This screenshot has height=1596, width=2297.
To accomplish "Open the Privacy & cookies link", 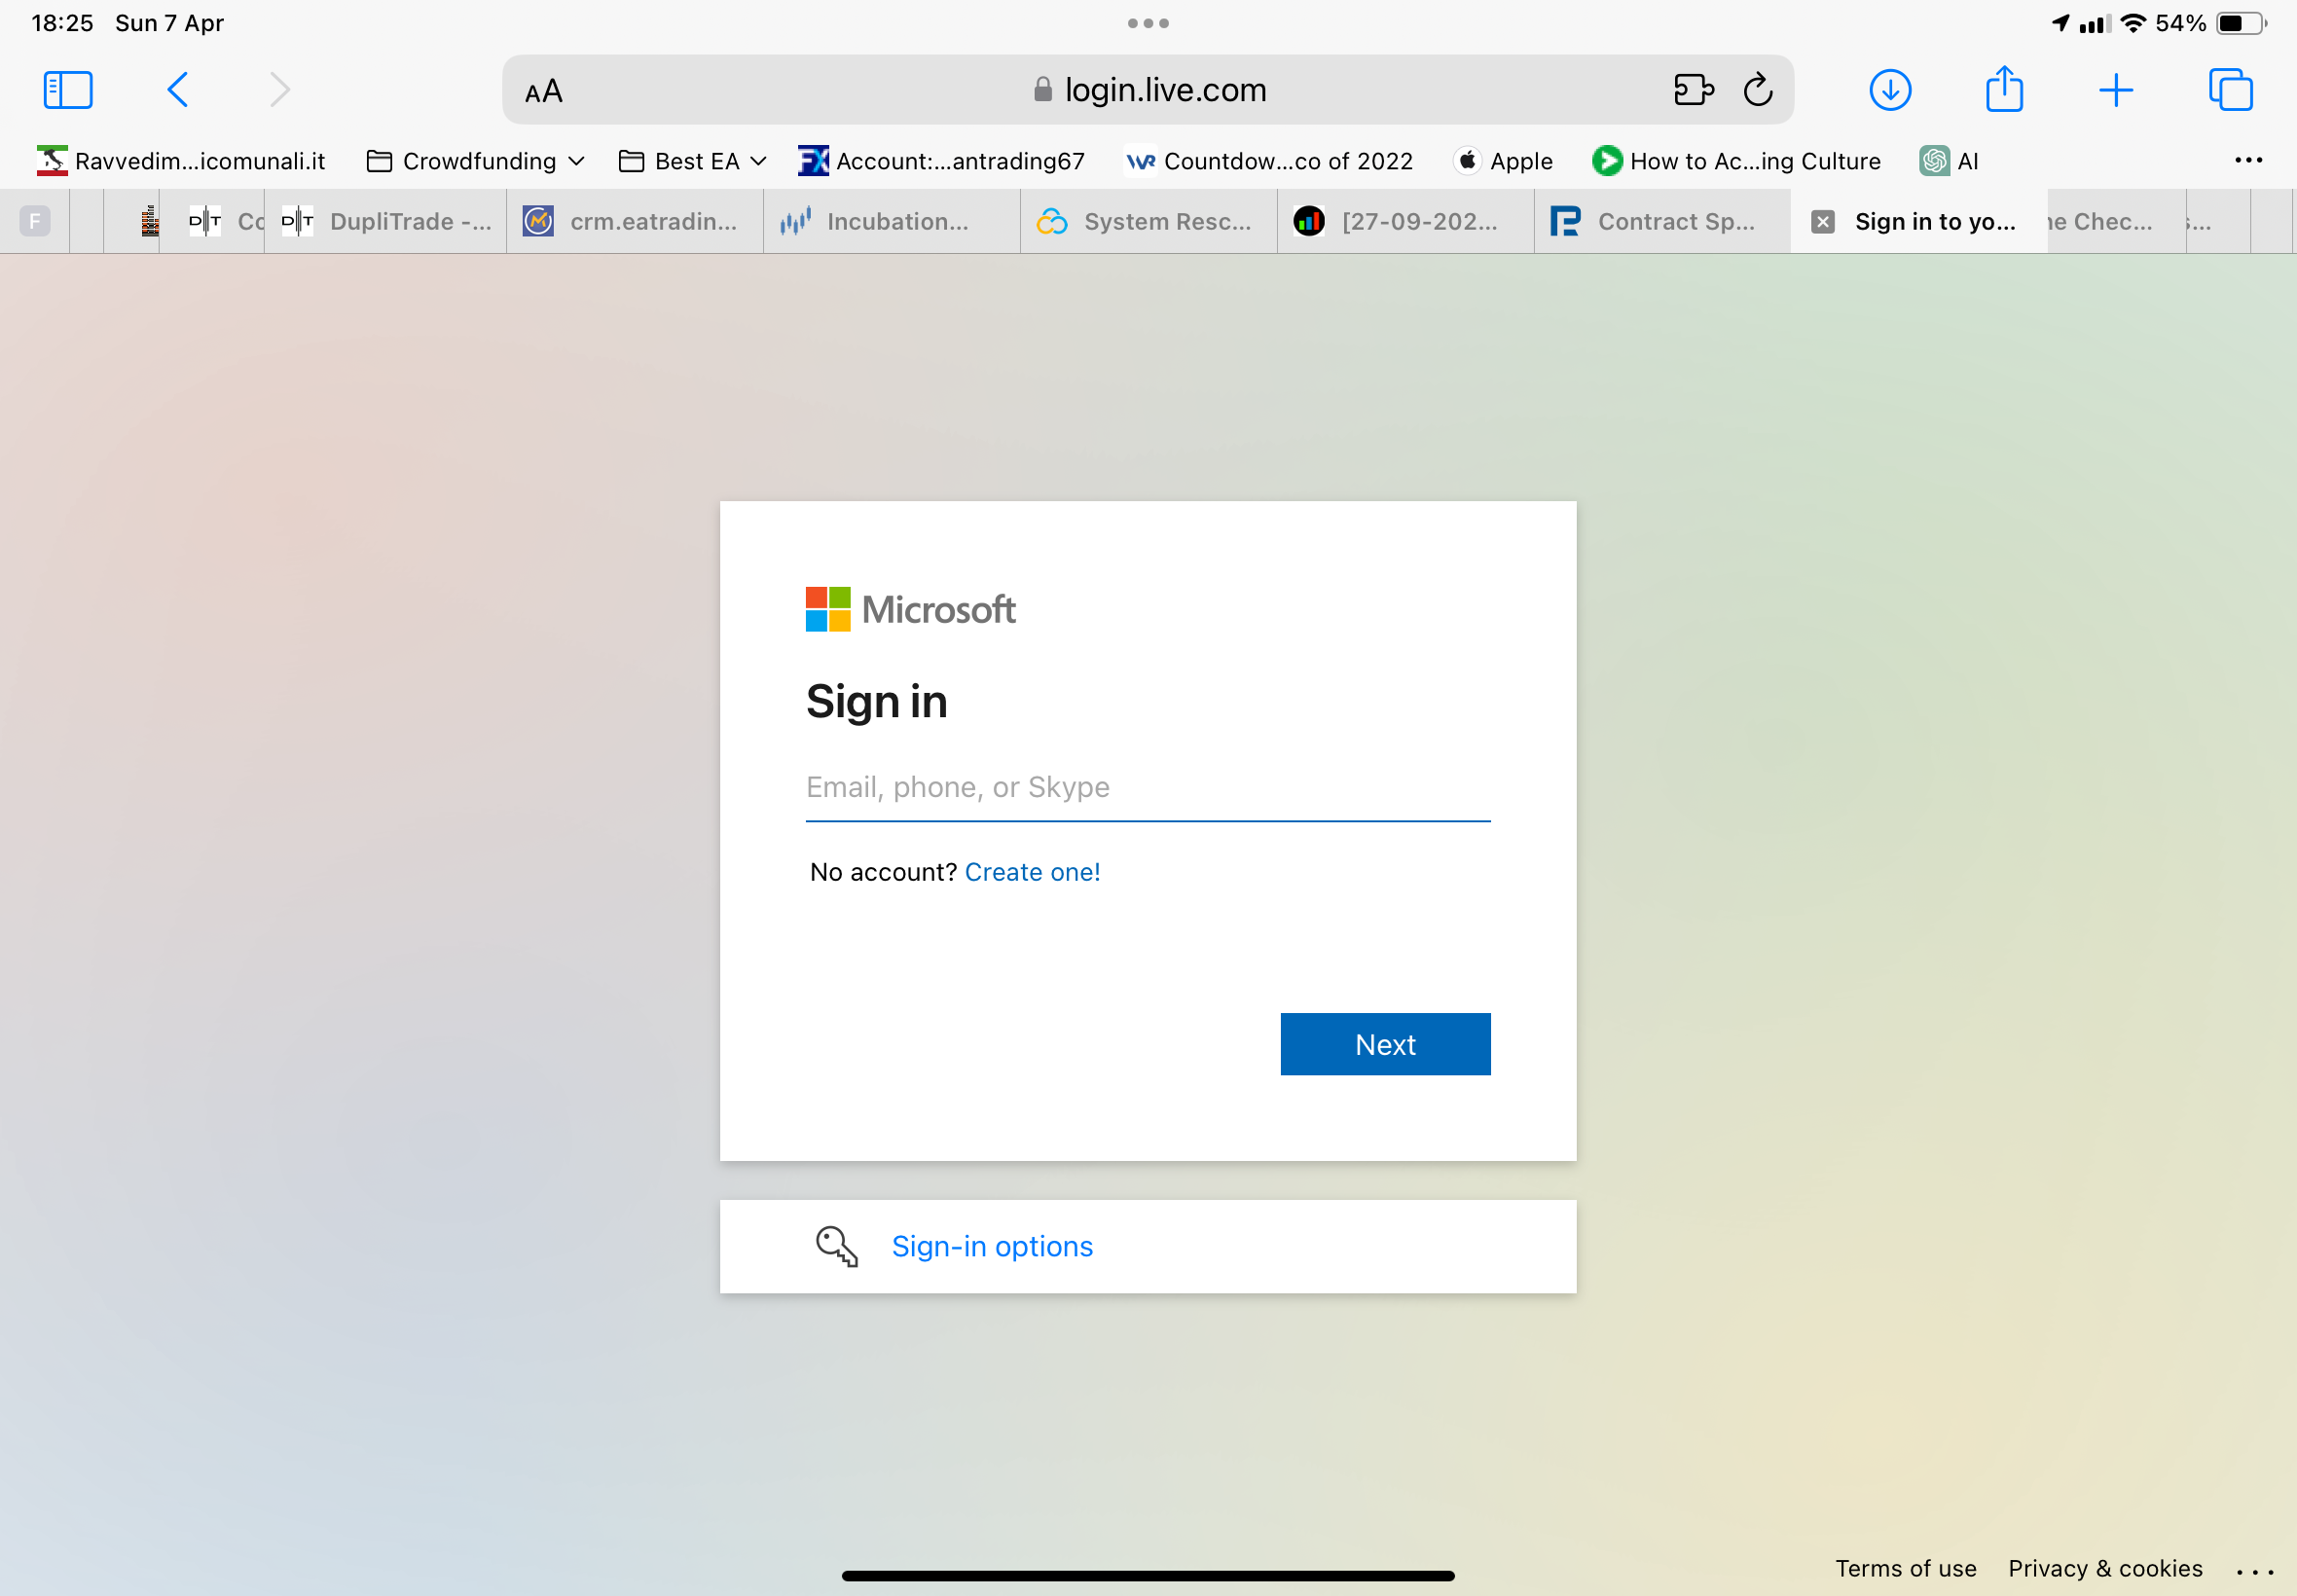I will click(2105, 1568).
